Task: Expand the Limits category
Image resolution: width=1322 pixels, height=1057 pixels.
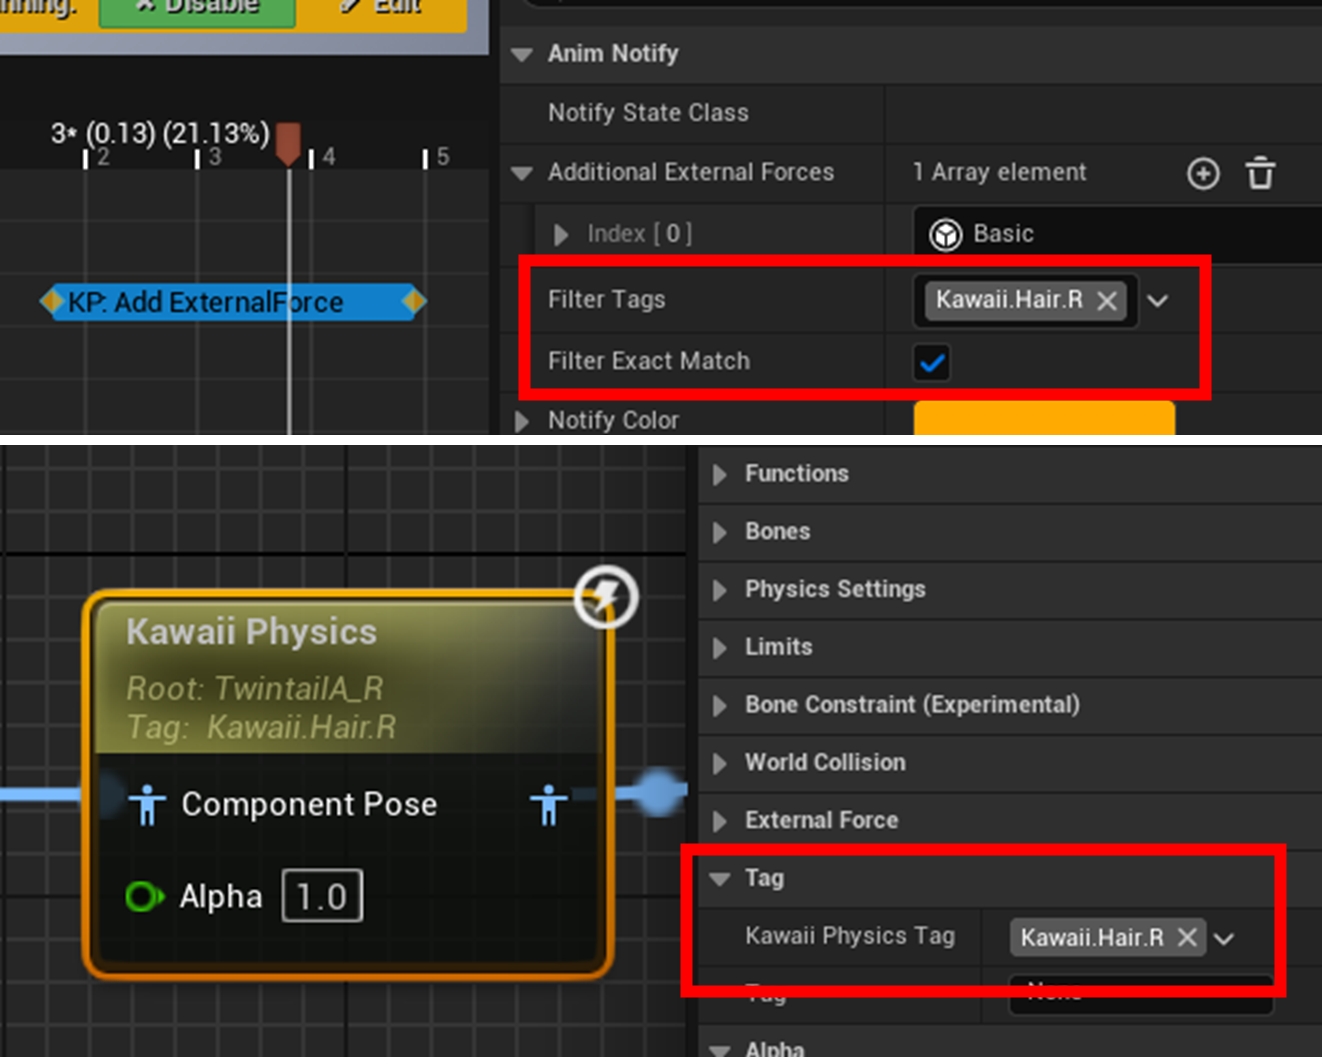Action: click(718, 648)
